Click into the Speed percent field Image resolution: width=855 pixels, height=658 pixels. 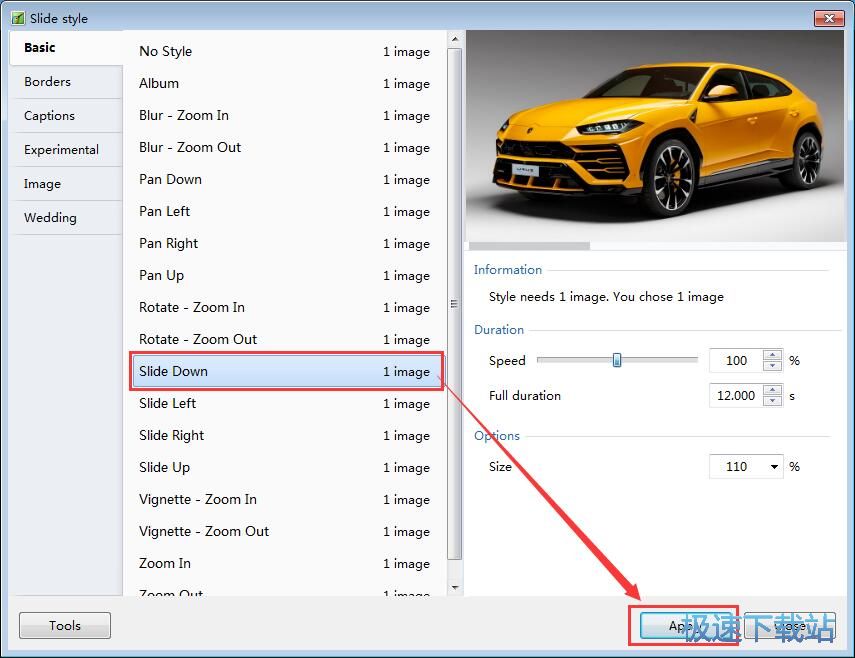736,360
